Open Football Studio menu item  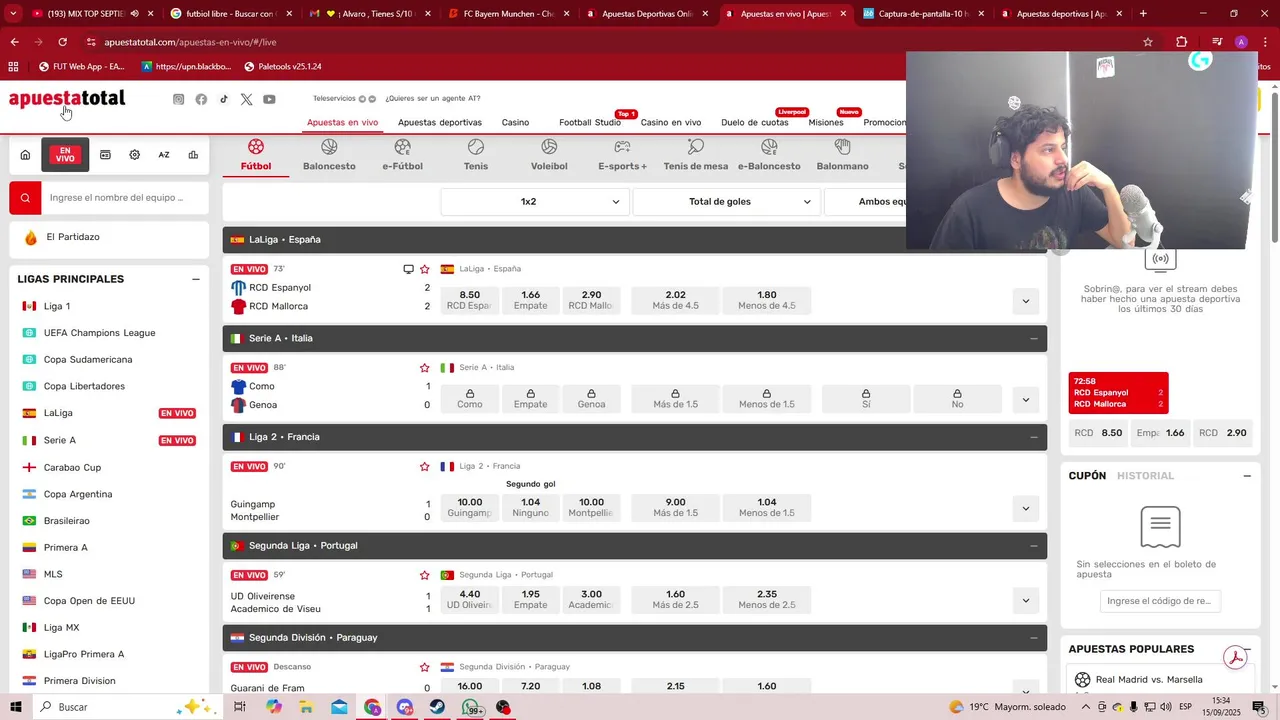(590, 122)
